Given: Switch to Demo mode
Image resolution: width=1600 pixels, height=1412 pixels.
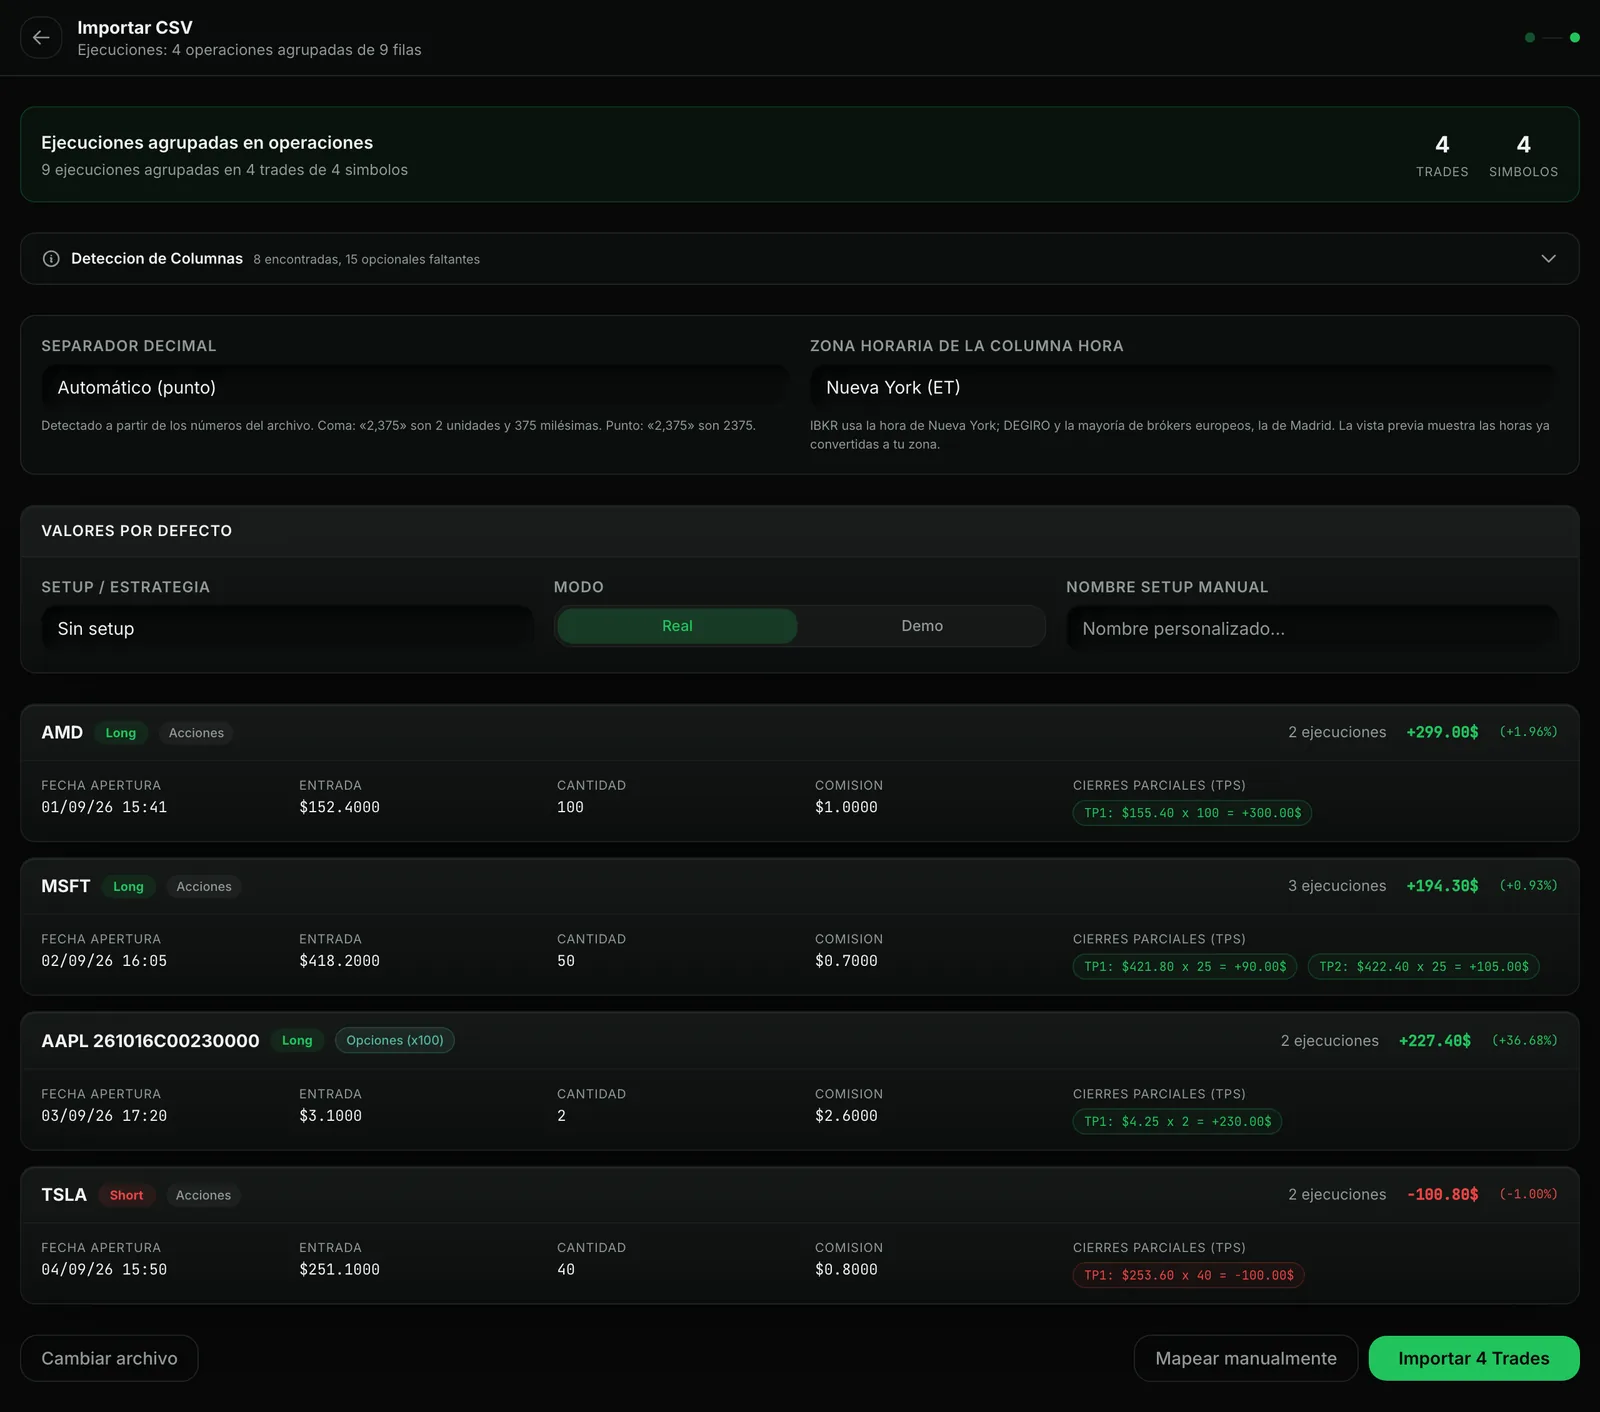Looking at the screenshot, I should pos(922,626).
